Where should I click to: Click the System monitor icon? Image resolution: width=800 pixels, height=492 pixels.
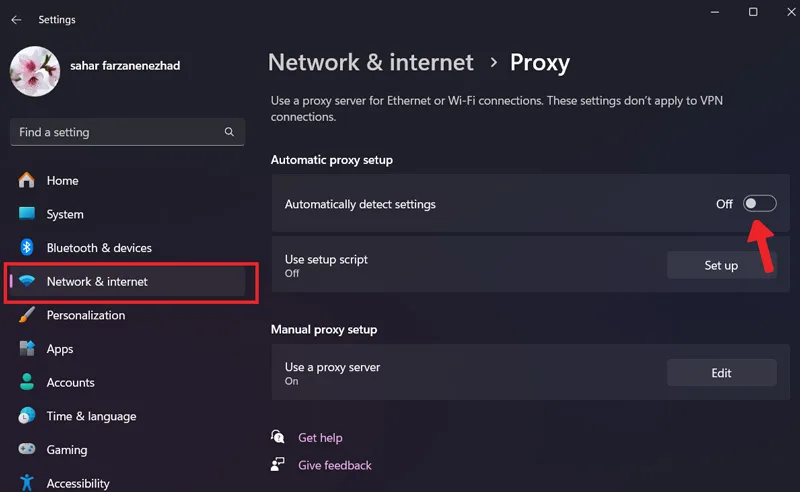pos(27,214)
